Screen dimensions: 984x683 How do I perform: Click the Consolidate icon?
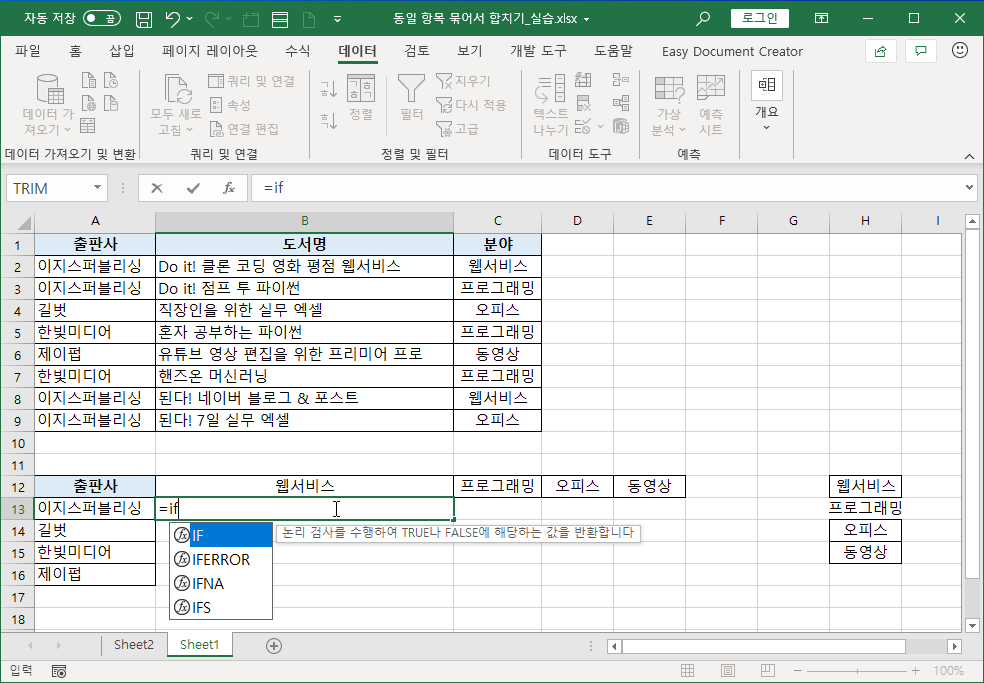(x=621, y=80)
